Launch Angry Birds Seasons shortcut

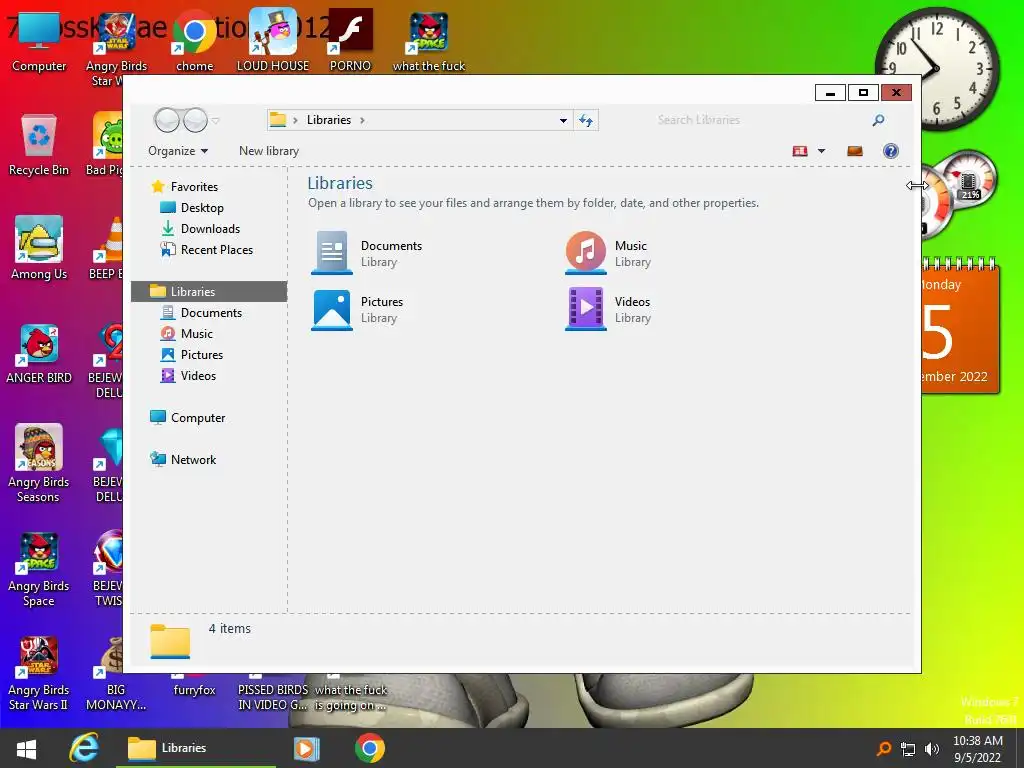click(x=39, y=464)
